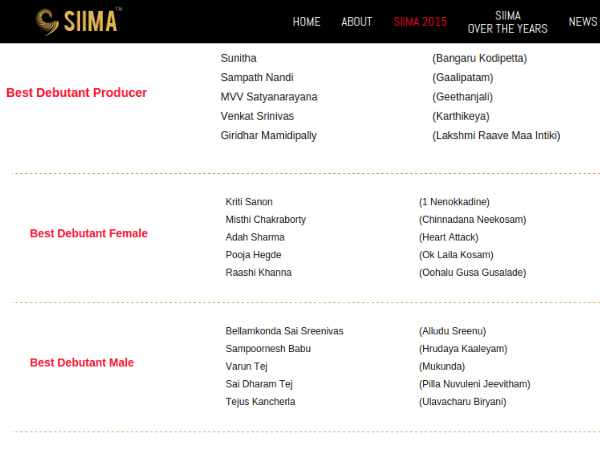Click the film (Lakshmi Raave Maa Intiki)
The height and width of the screenshot is (450, 600).
point(496,136)
